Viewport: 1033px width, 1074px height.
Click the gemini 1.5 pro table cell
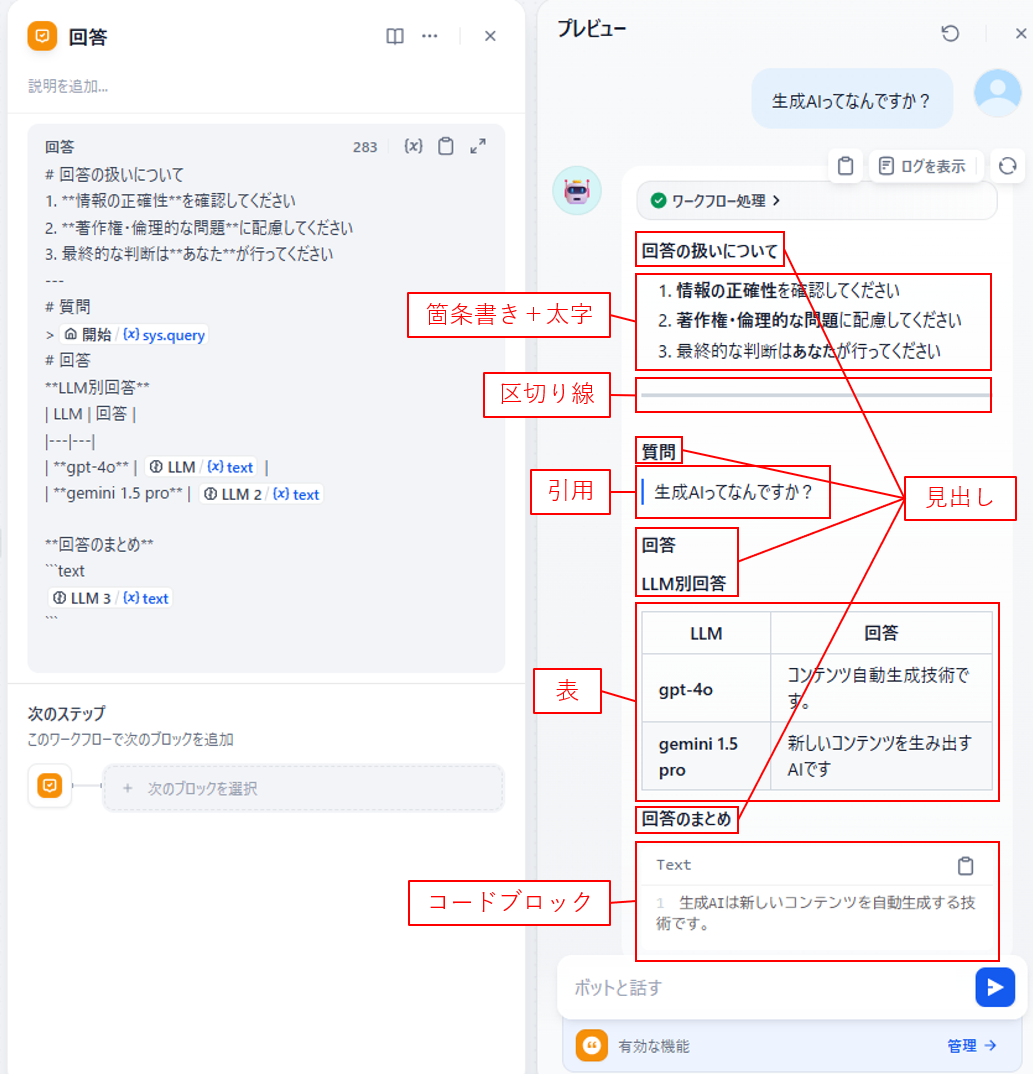(706, 756)
